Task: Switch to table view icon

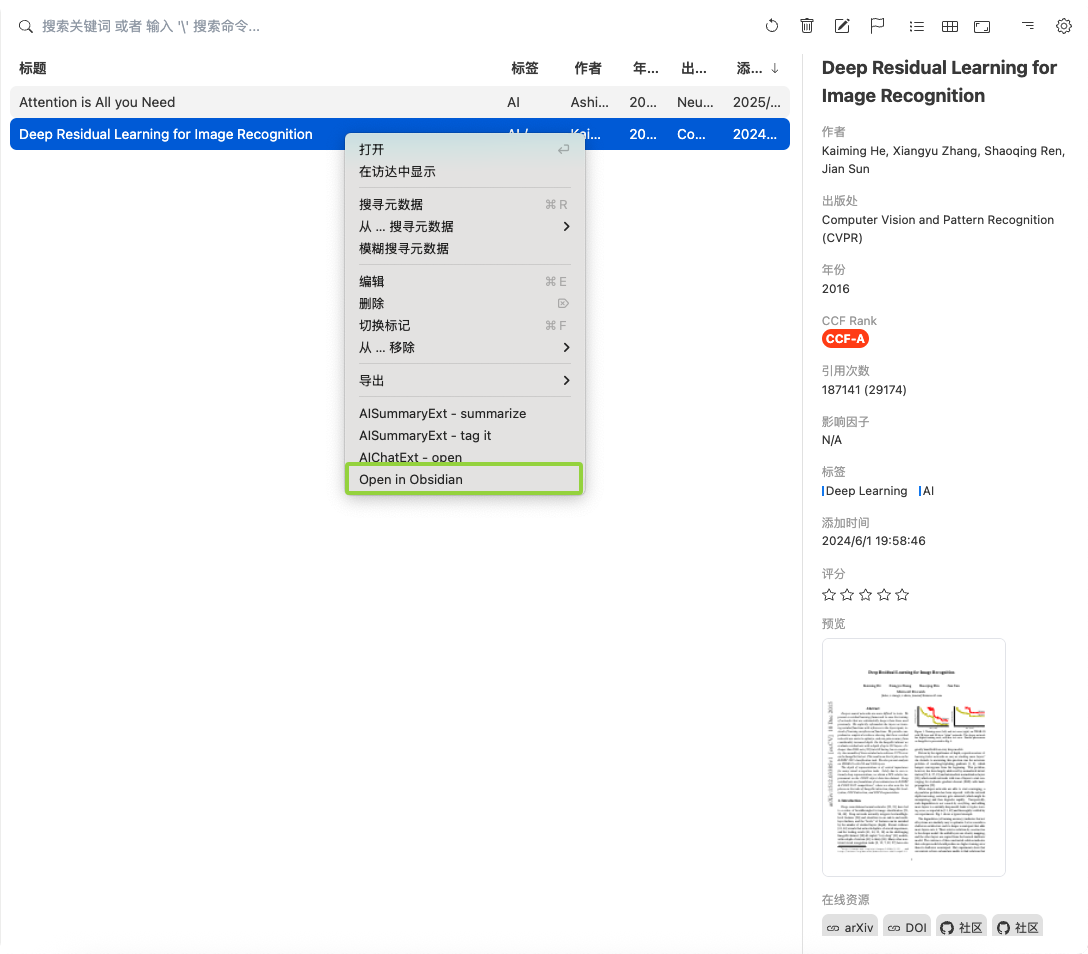Action: click(x=950, y=26)
